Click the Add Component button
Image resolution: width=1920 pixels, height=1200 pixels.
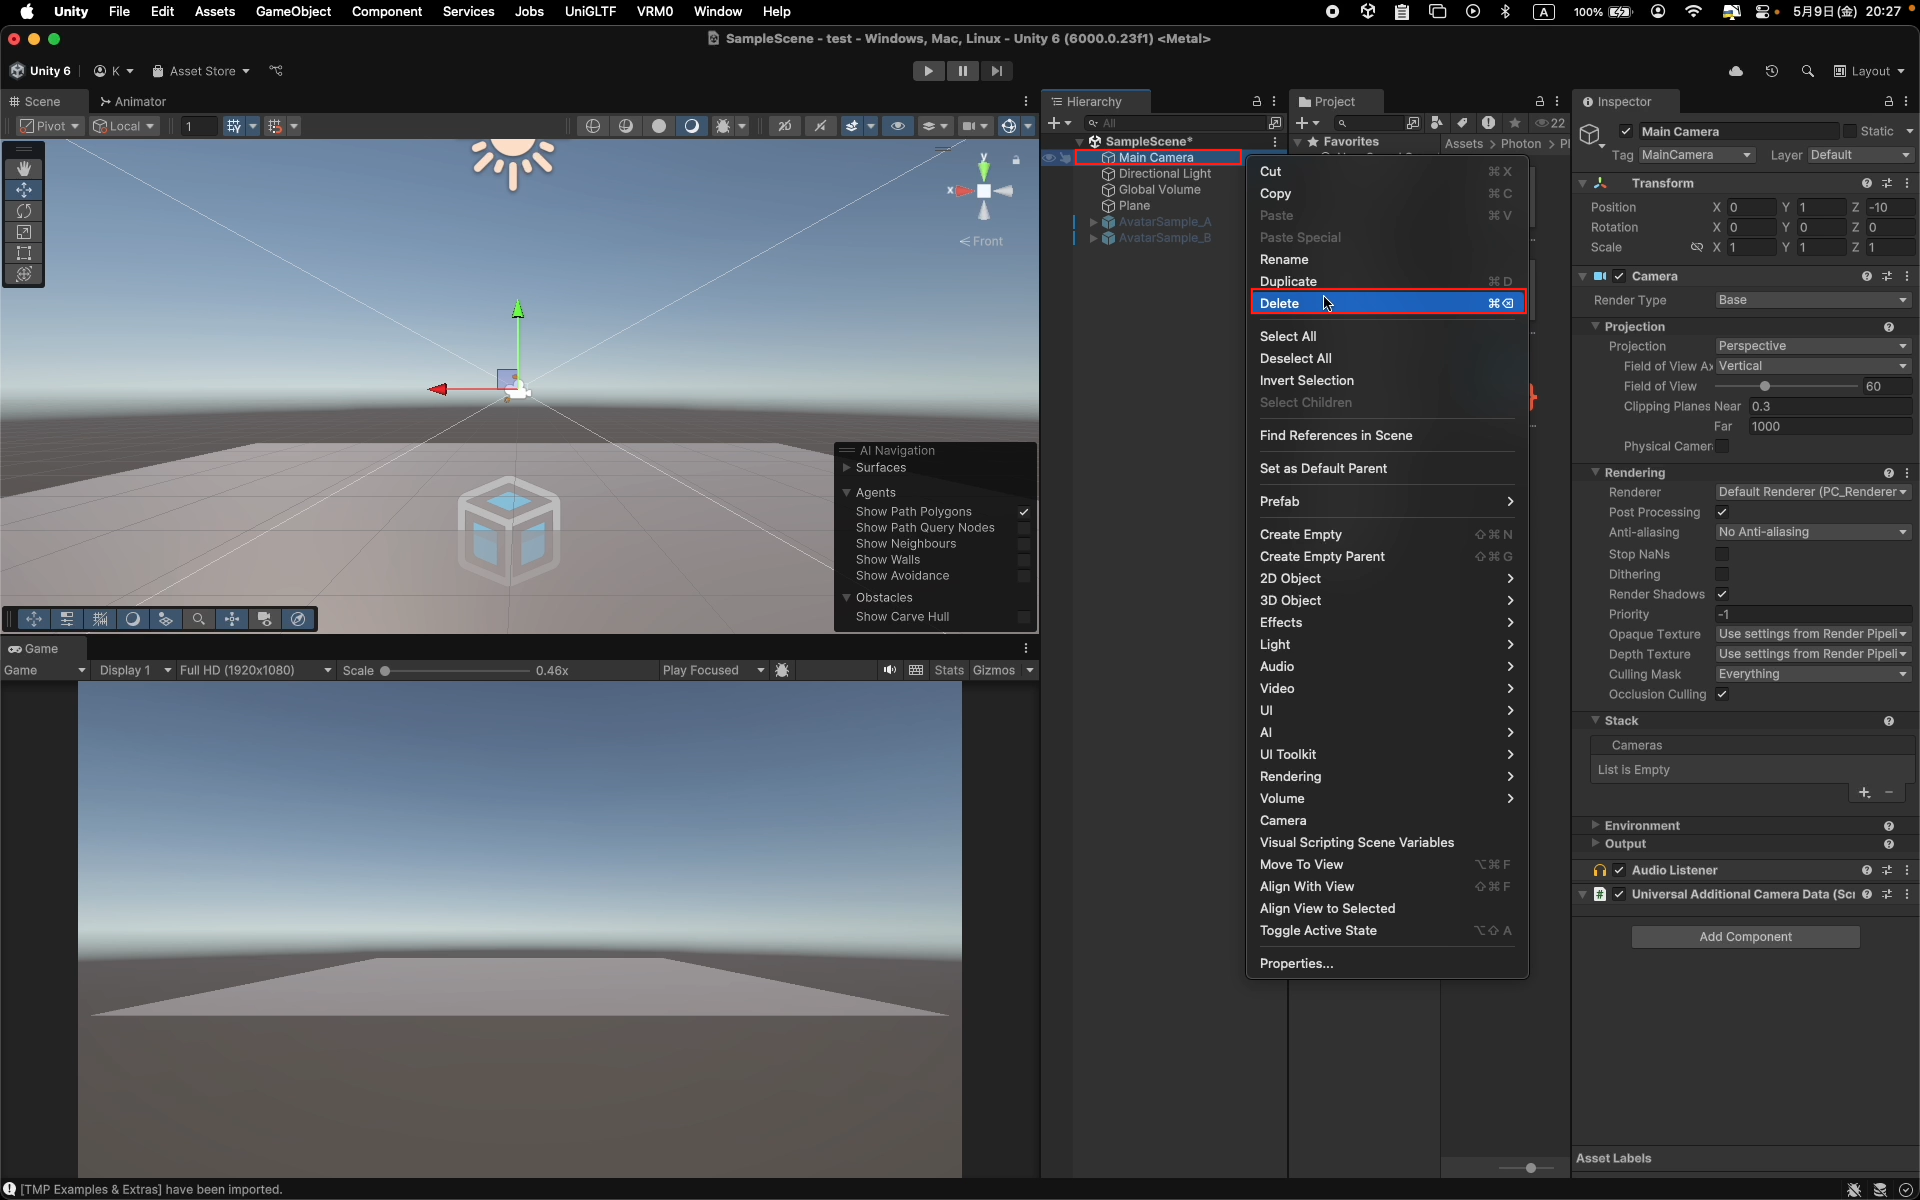pos(1745,937)
